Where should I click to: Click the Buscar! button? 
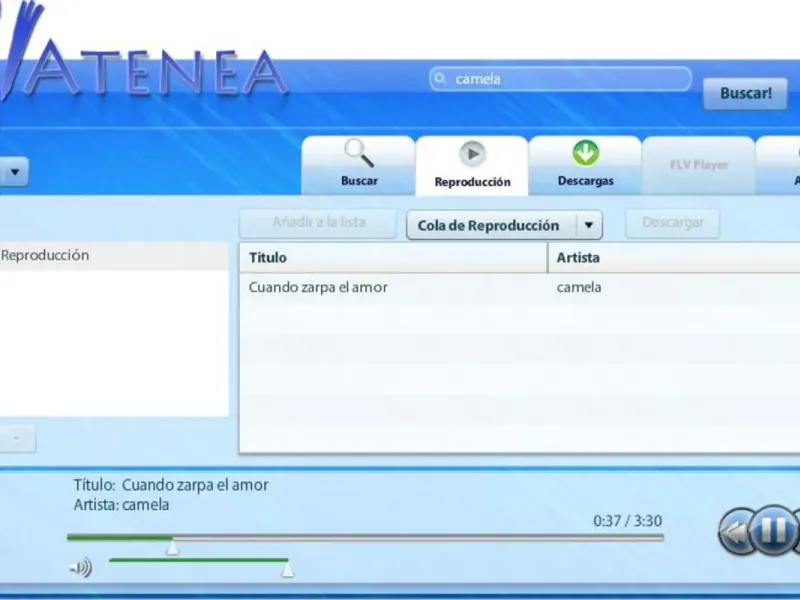pos(745,93)
